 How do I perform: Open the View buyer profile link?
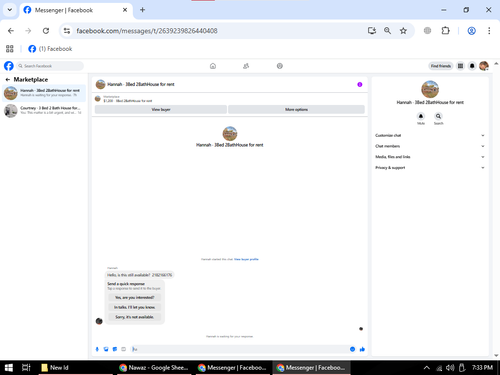coord(246,259)
